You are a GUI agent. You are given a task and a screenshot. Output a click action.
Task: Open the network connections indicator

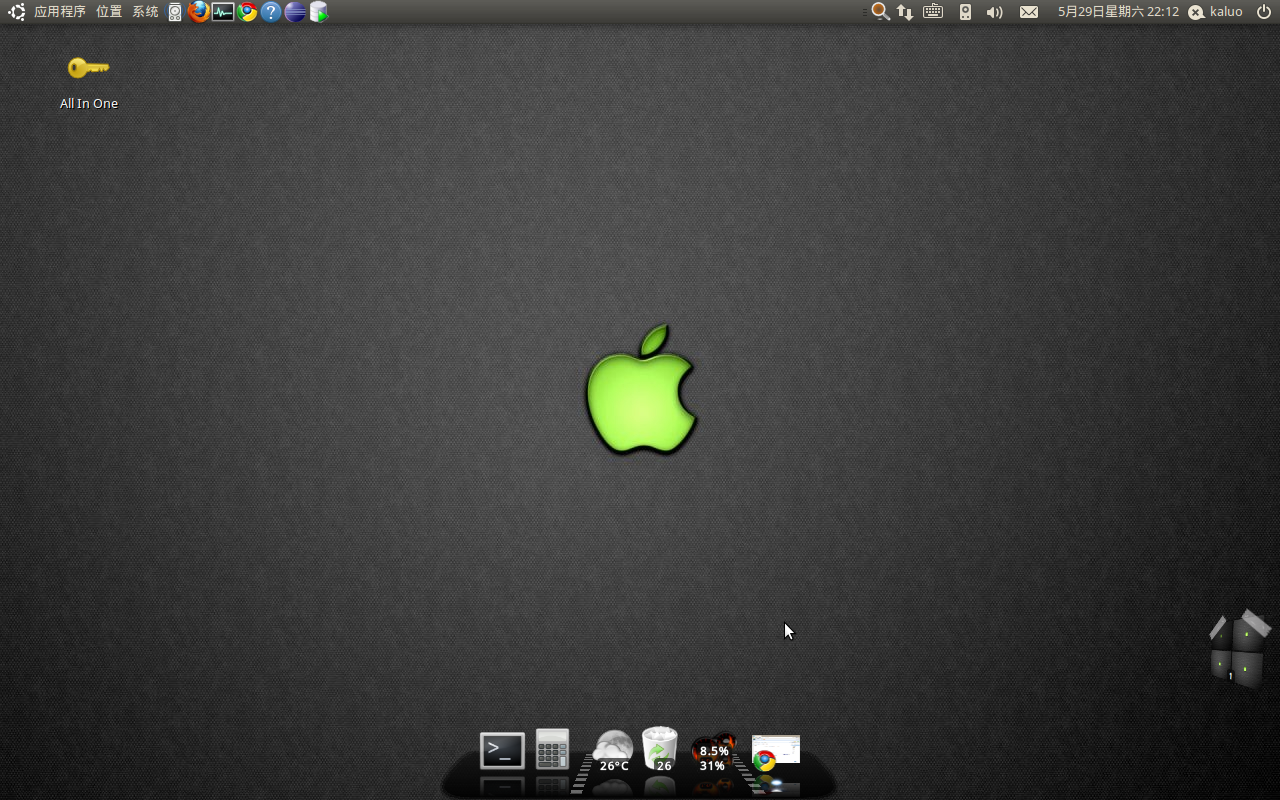click(905, 12)
